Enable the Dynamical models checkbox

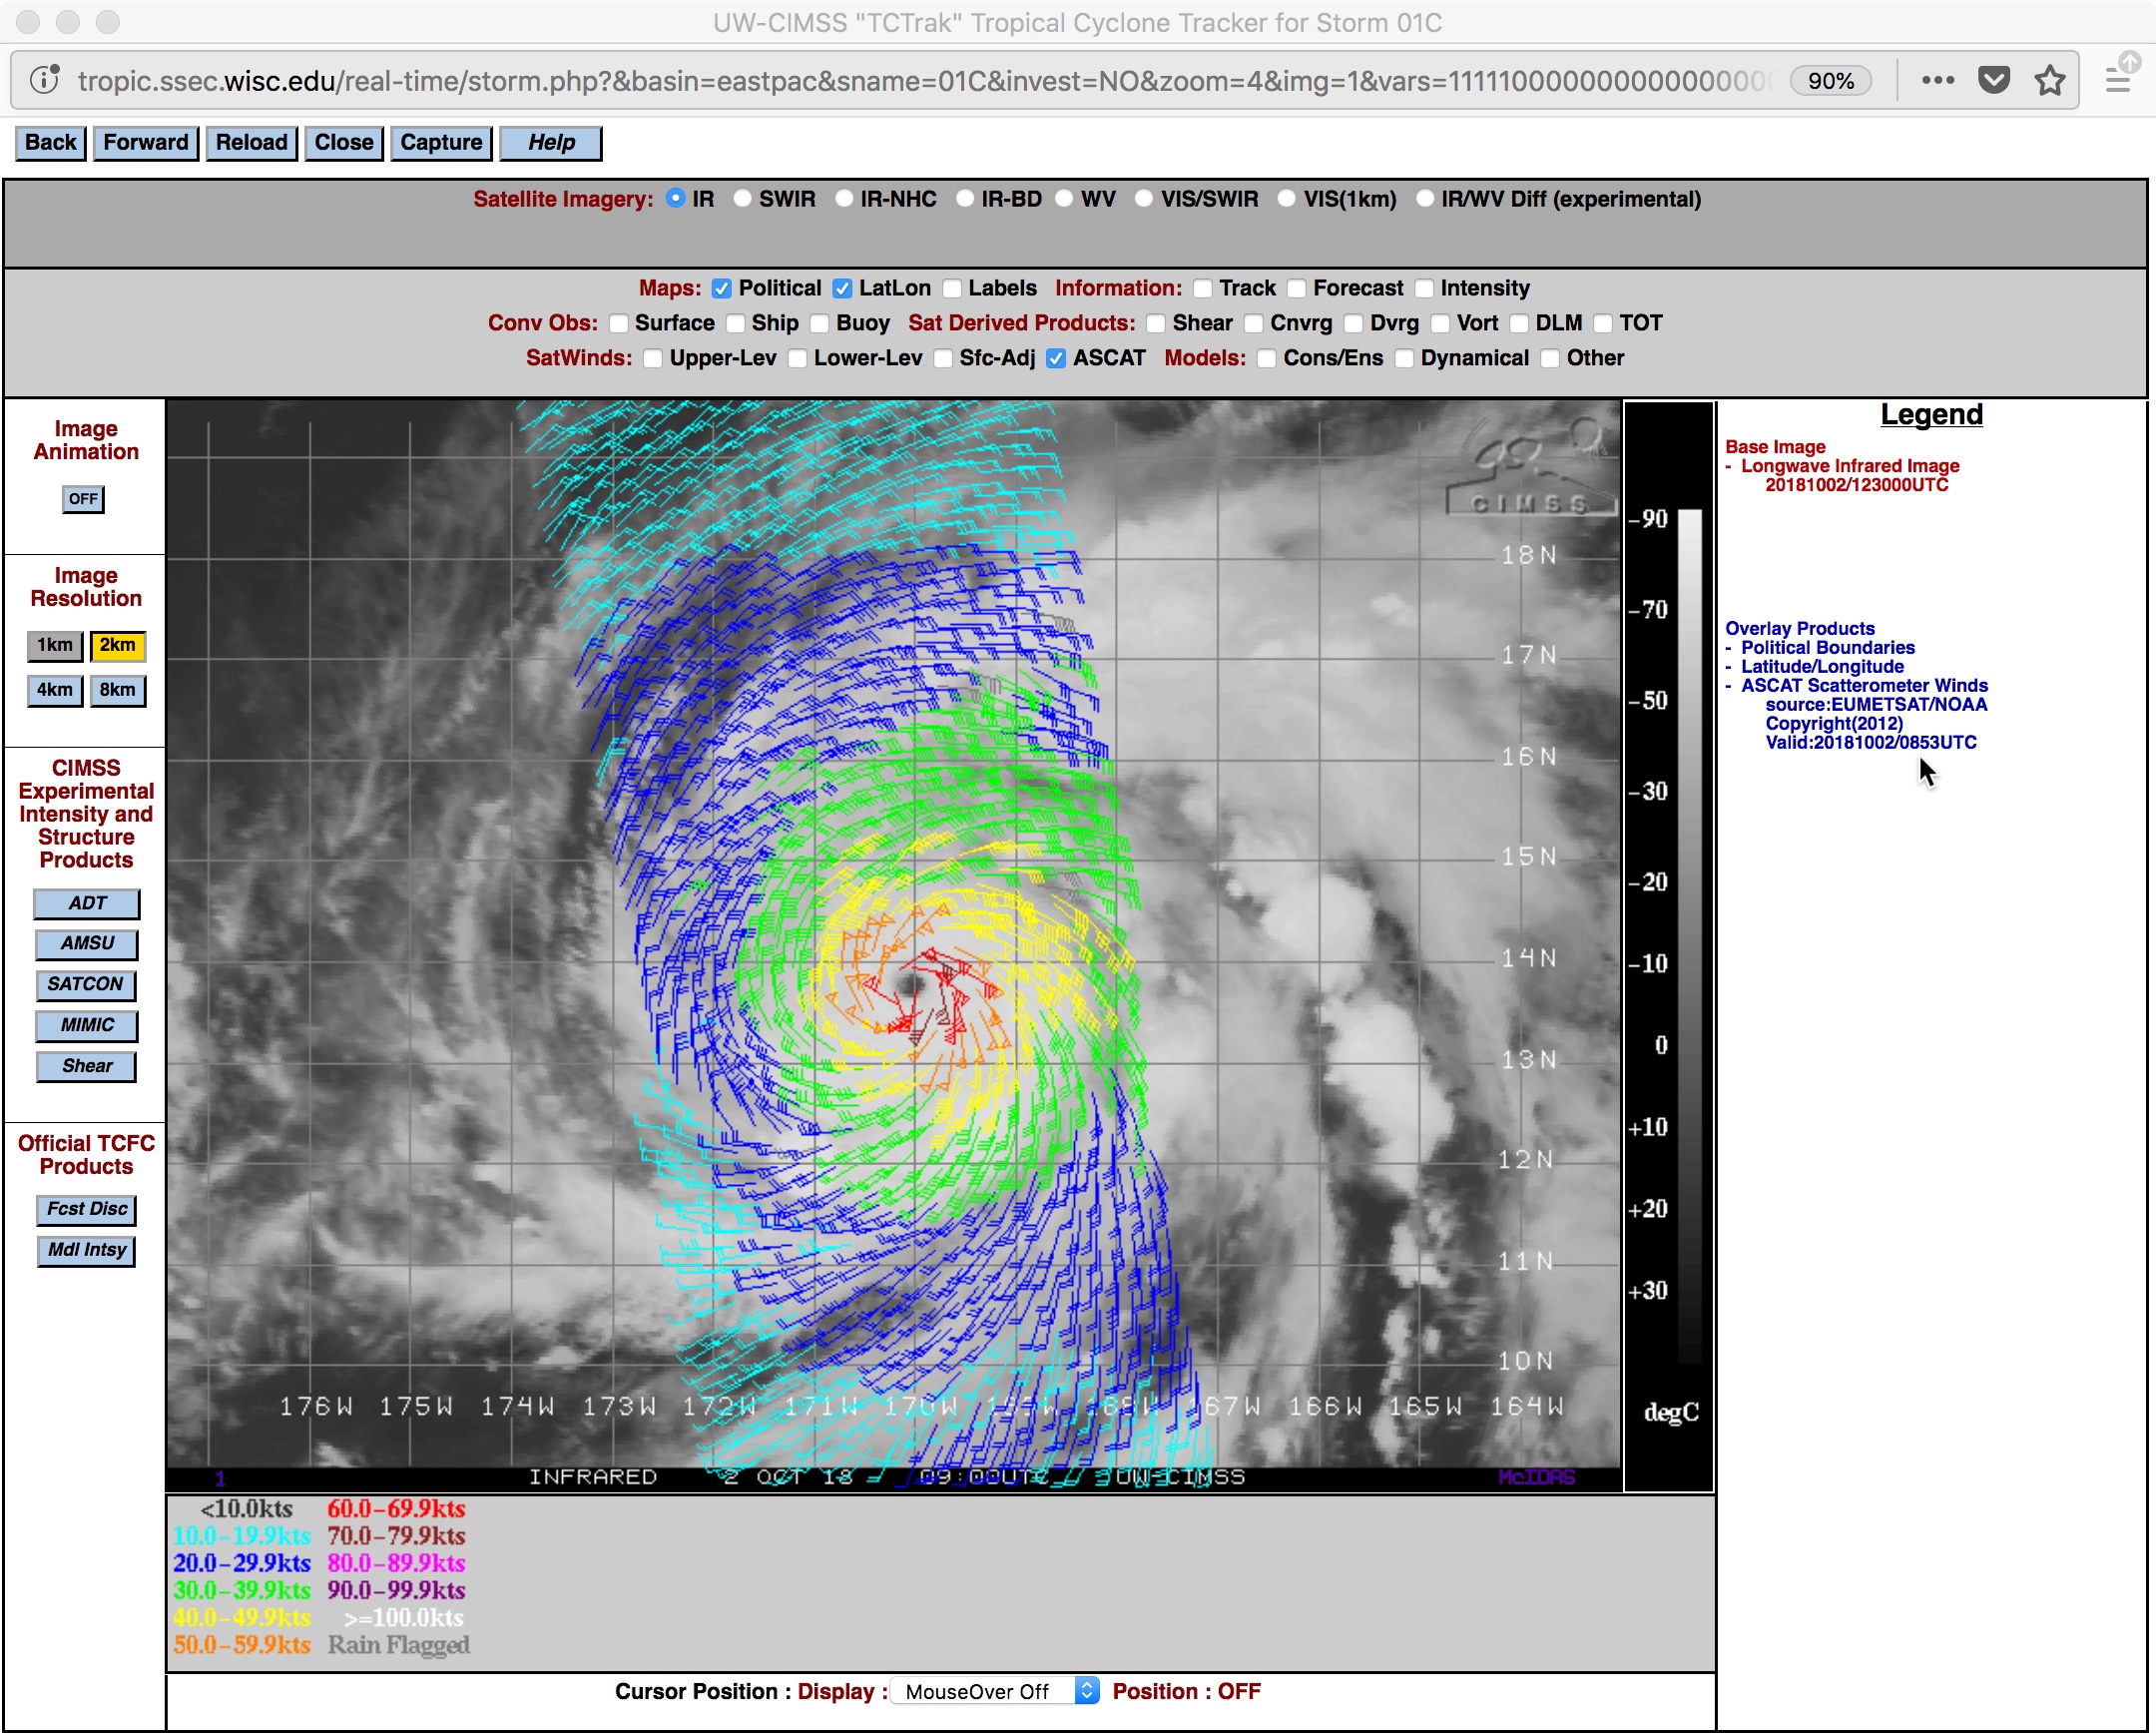(x=1405, y=359)
